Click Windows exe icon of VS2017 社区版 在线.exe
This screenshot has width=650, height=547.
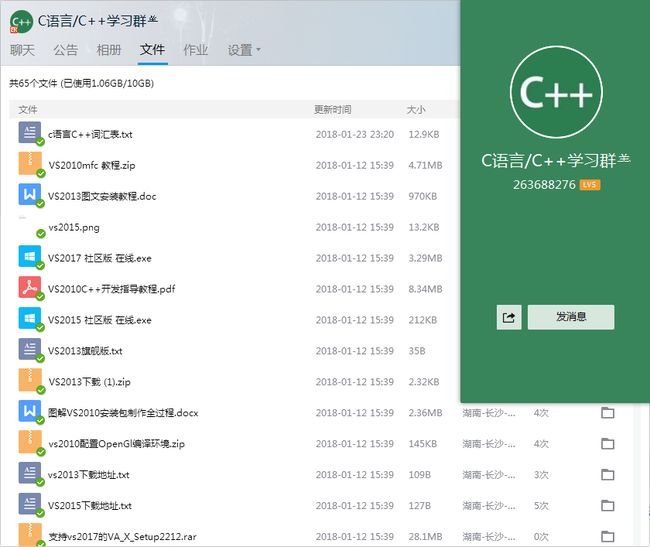tap(30, 256)
